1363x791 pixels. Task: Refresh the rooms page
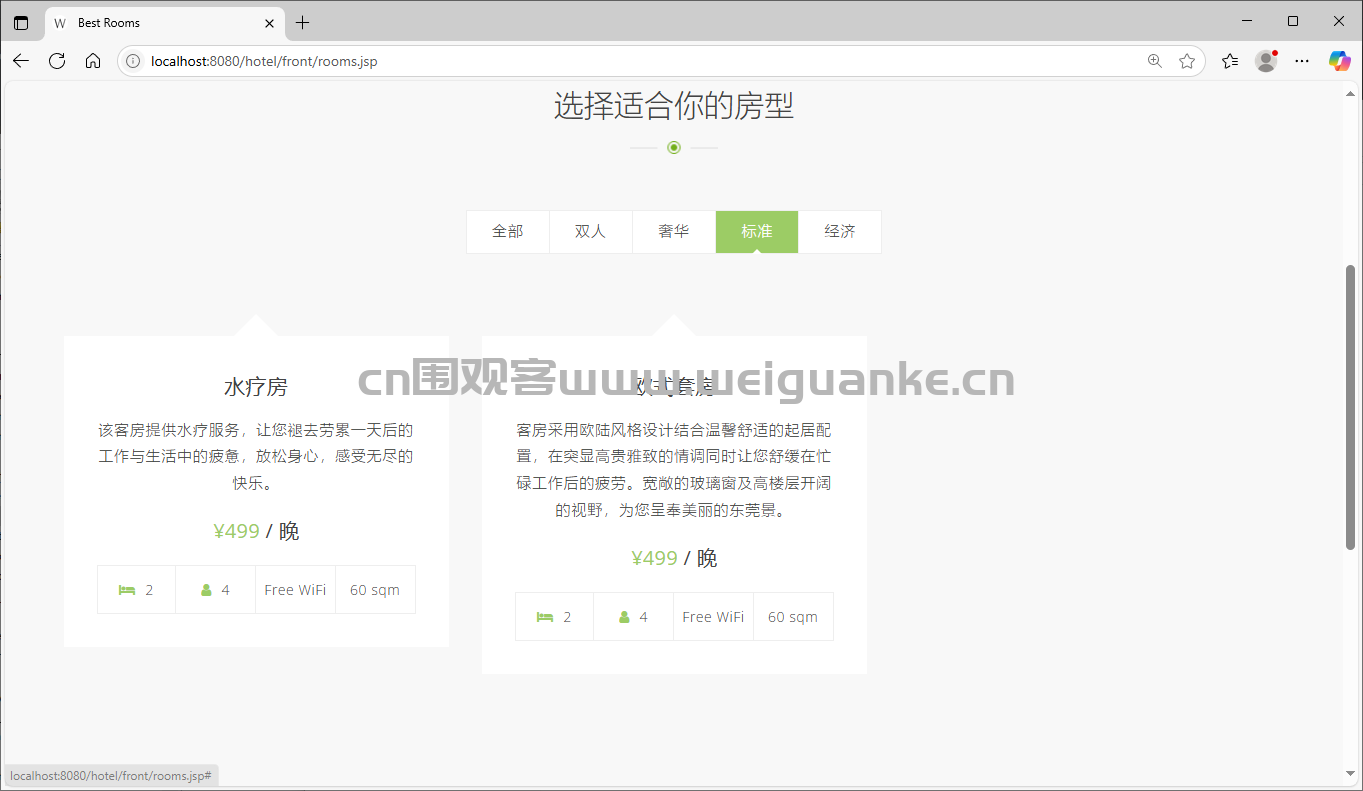point(57,61)
